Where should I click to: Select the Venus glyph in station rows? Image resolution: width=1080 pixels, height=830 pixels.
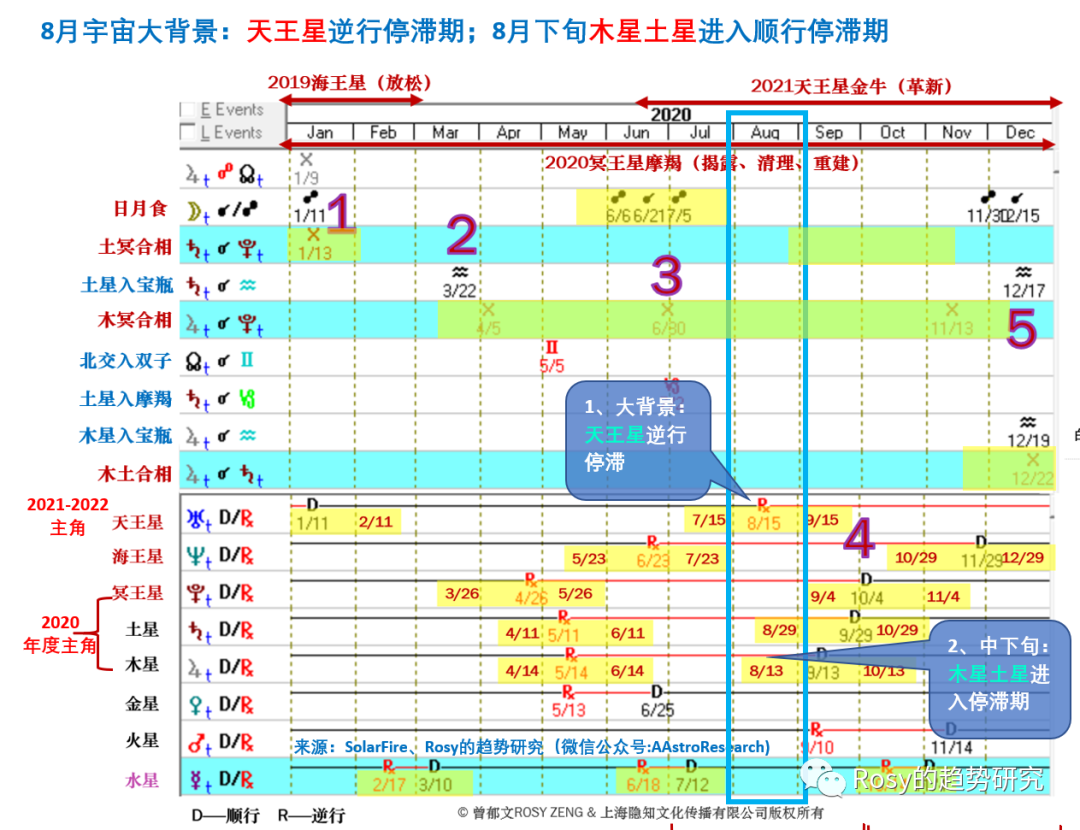(198, 704)
